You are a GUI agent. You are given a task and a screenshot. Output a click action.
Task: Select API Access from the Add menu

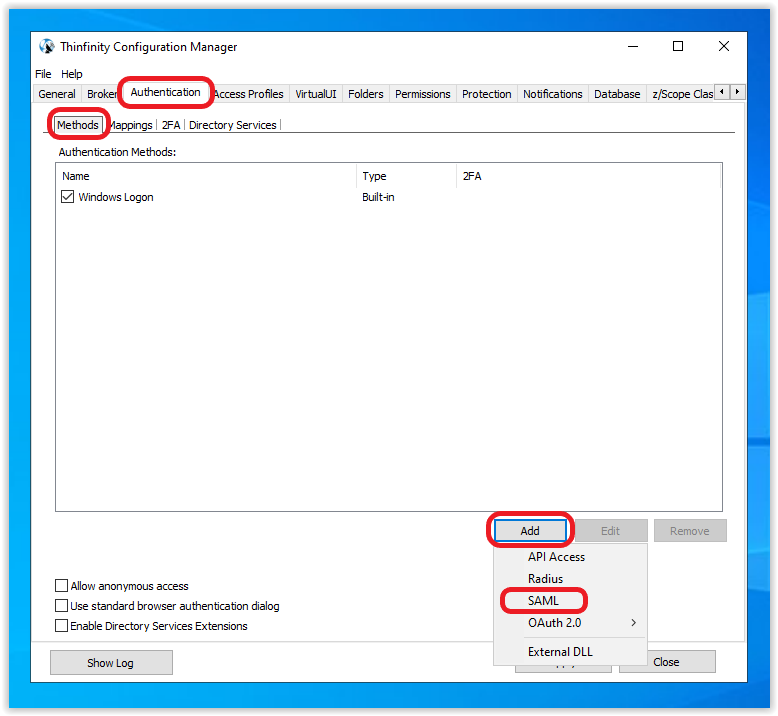(x=556, y=557)
